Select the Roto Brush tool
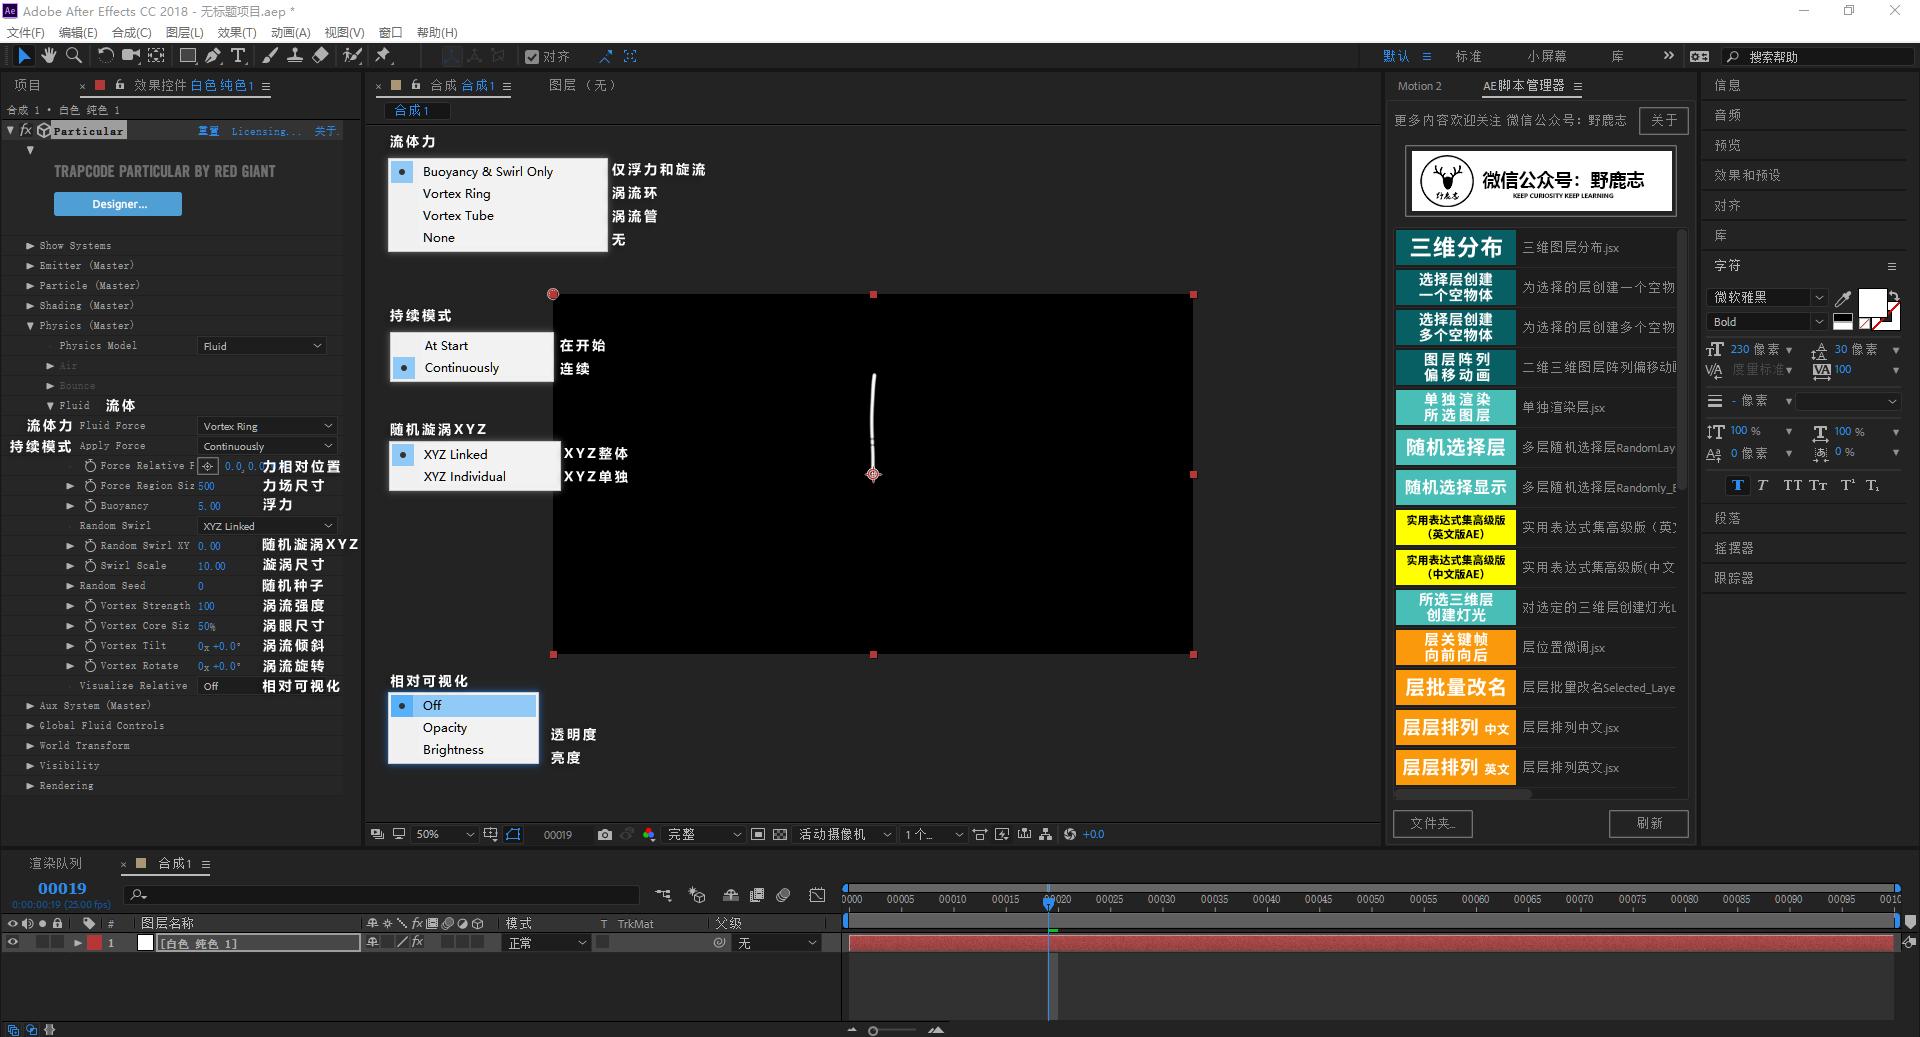This screenshot has width=1920, height=1037. 352,56
